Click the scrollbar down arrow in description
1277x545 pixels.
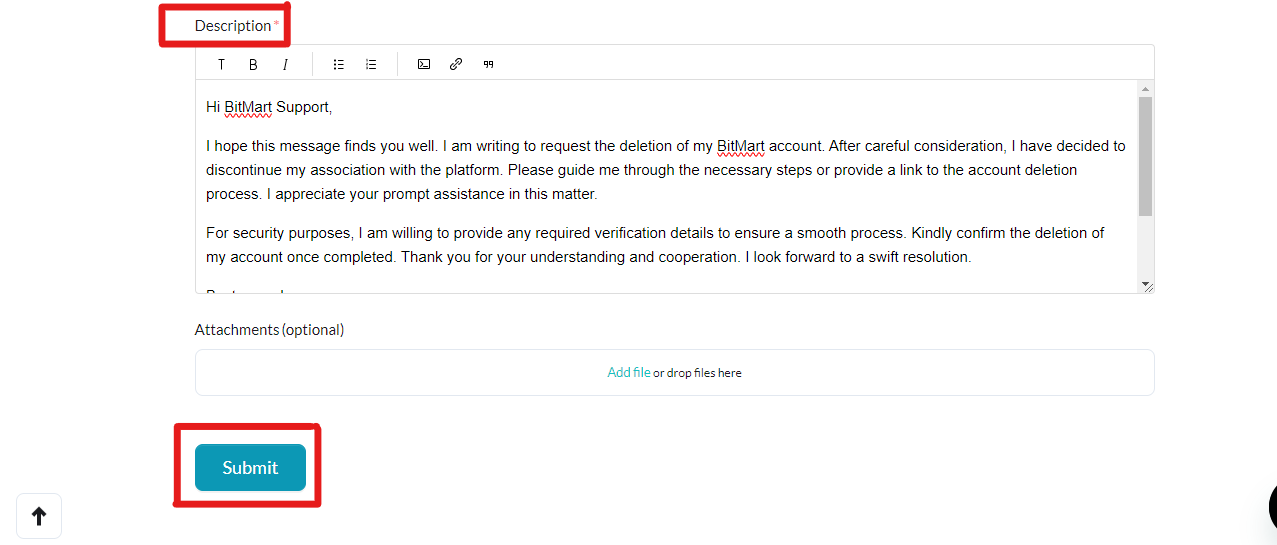(x=1145, y=285)
